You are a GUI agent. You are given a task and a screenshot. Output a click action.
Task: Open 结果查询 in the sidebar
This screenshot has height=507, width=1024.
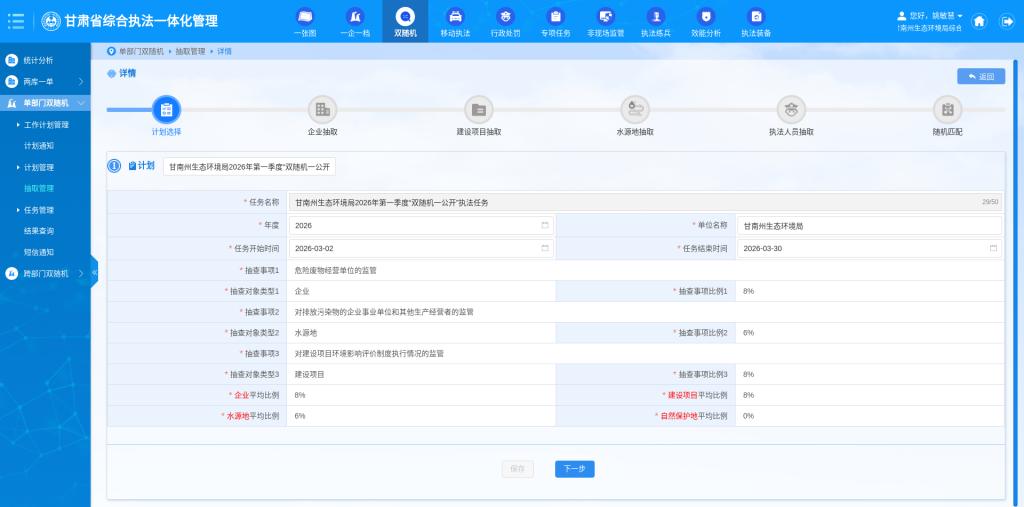pyautogui.click(x=39, y=231)
